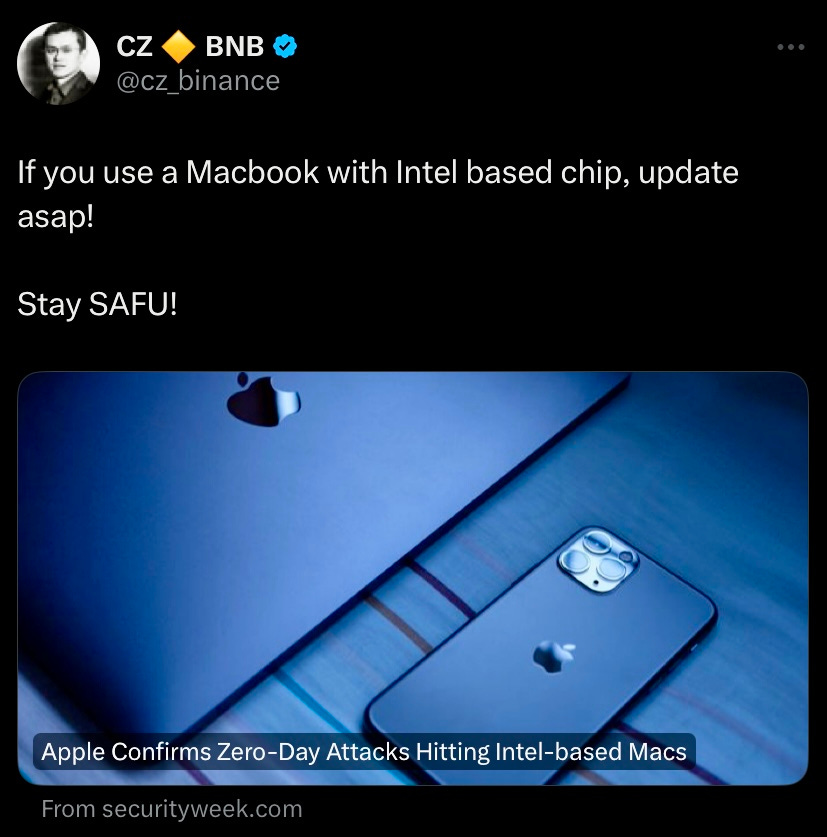Open the @cz_binance handle link
Image resolution: width=827 pixels, height=837 pixels.
point(198,81)
